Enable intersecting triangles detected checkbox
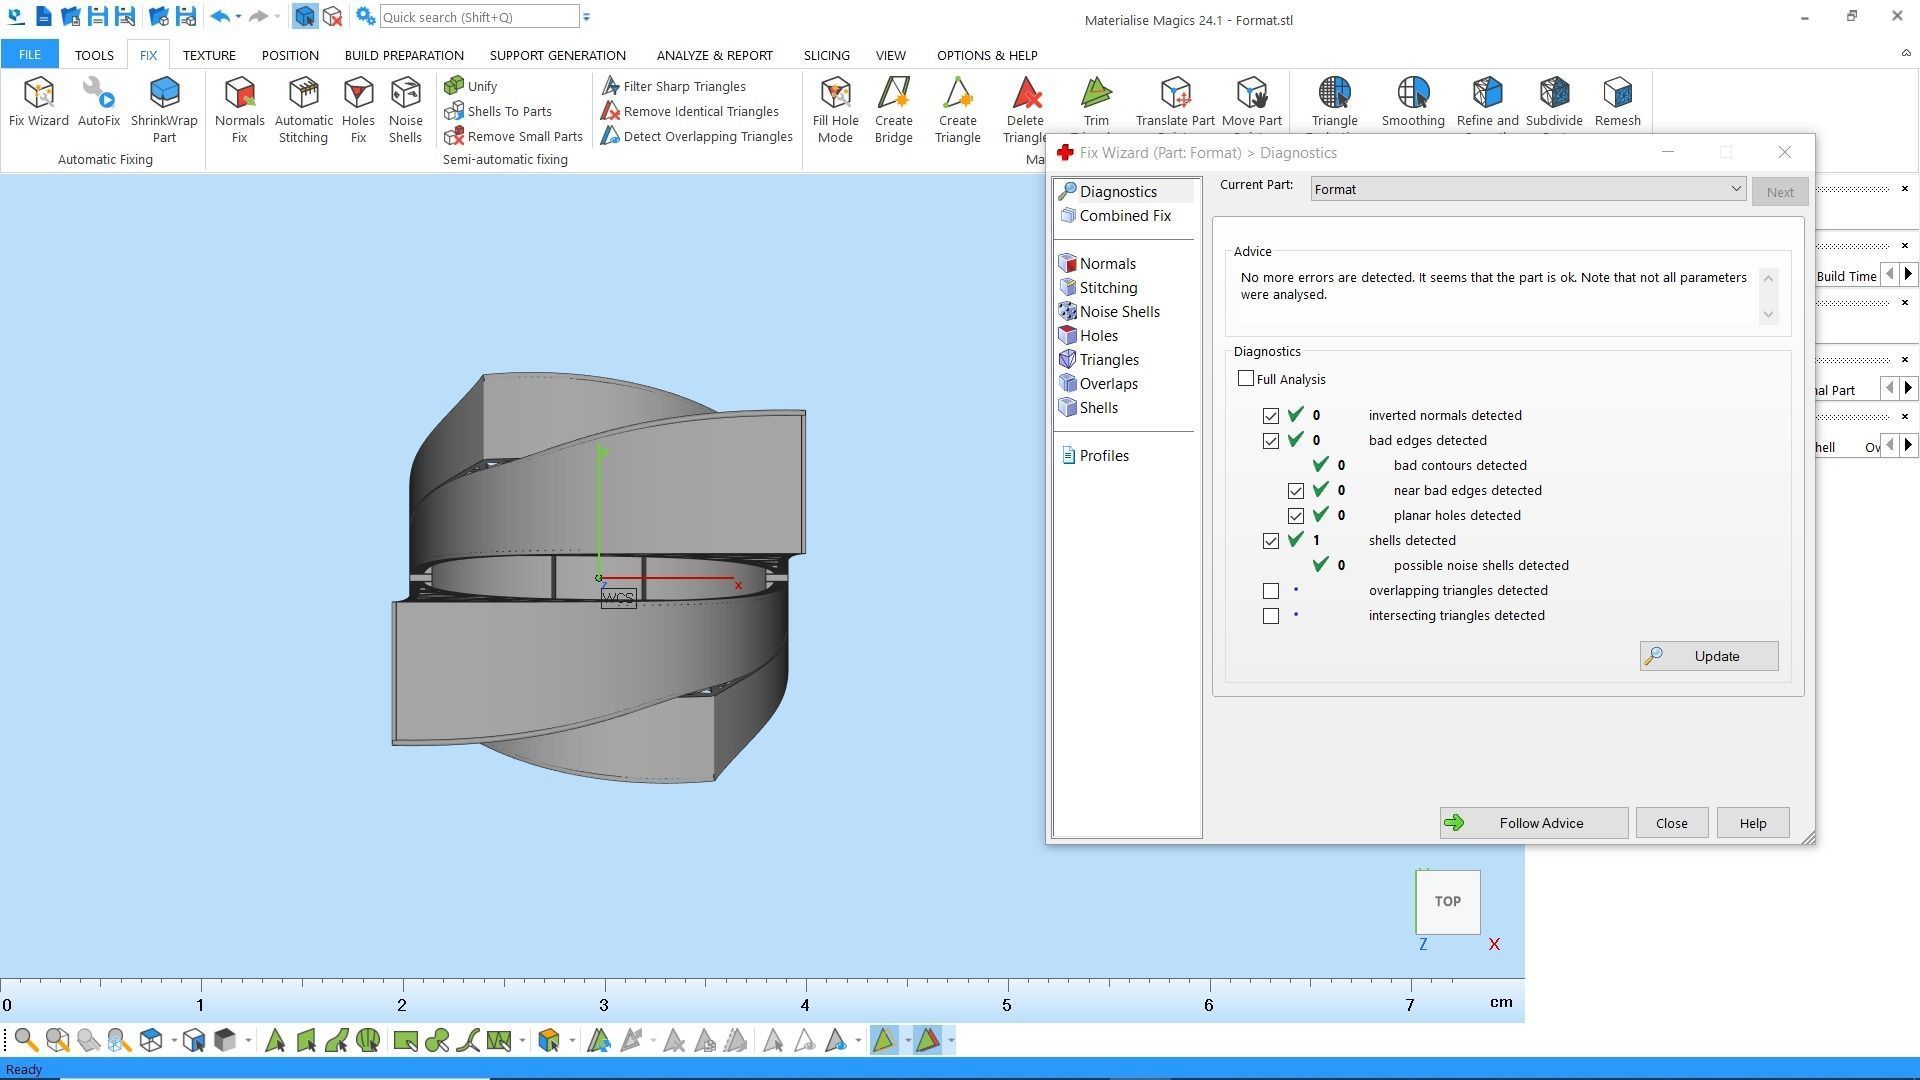The image size is (1920, 1080). 1270,615
